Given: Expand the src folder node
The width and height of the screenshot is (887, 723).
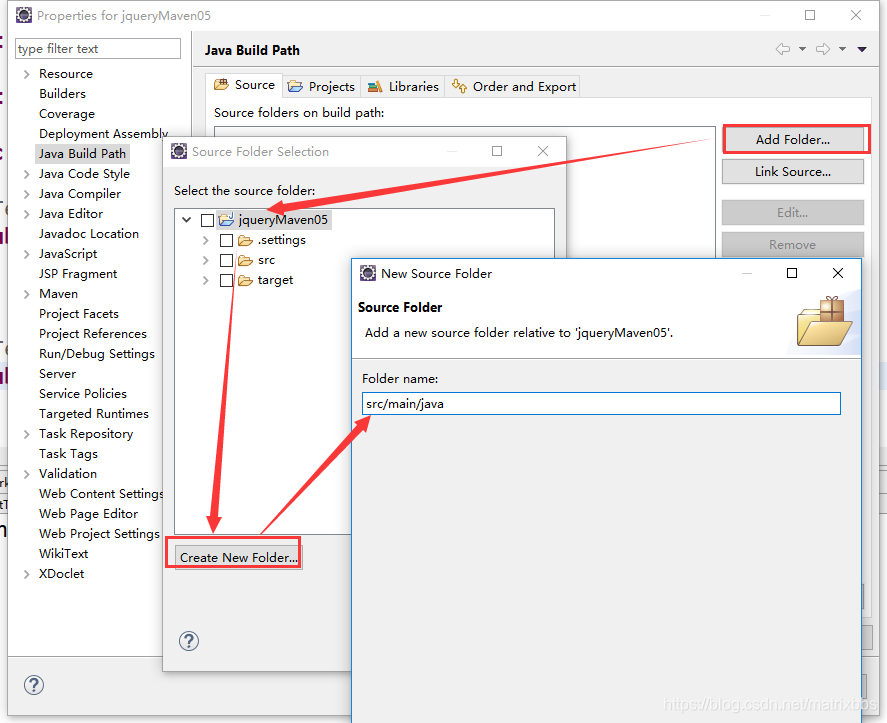Looking at the screenshot, I should point(205,260).
